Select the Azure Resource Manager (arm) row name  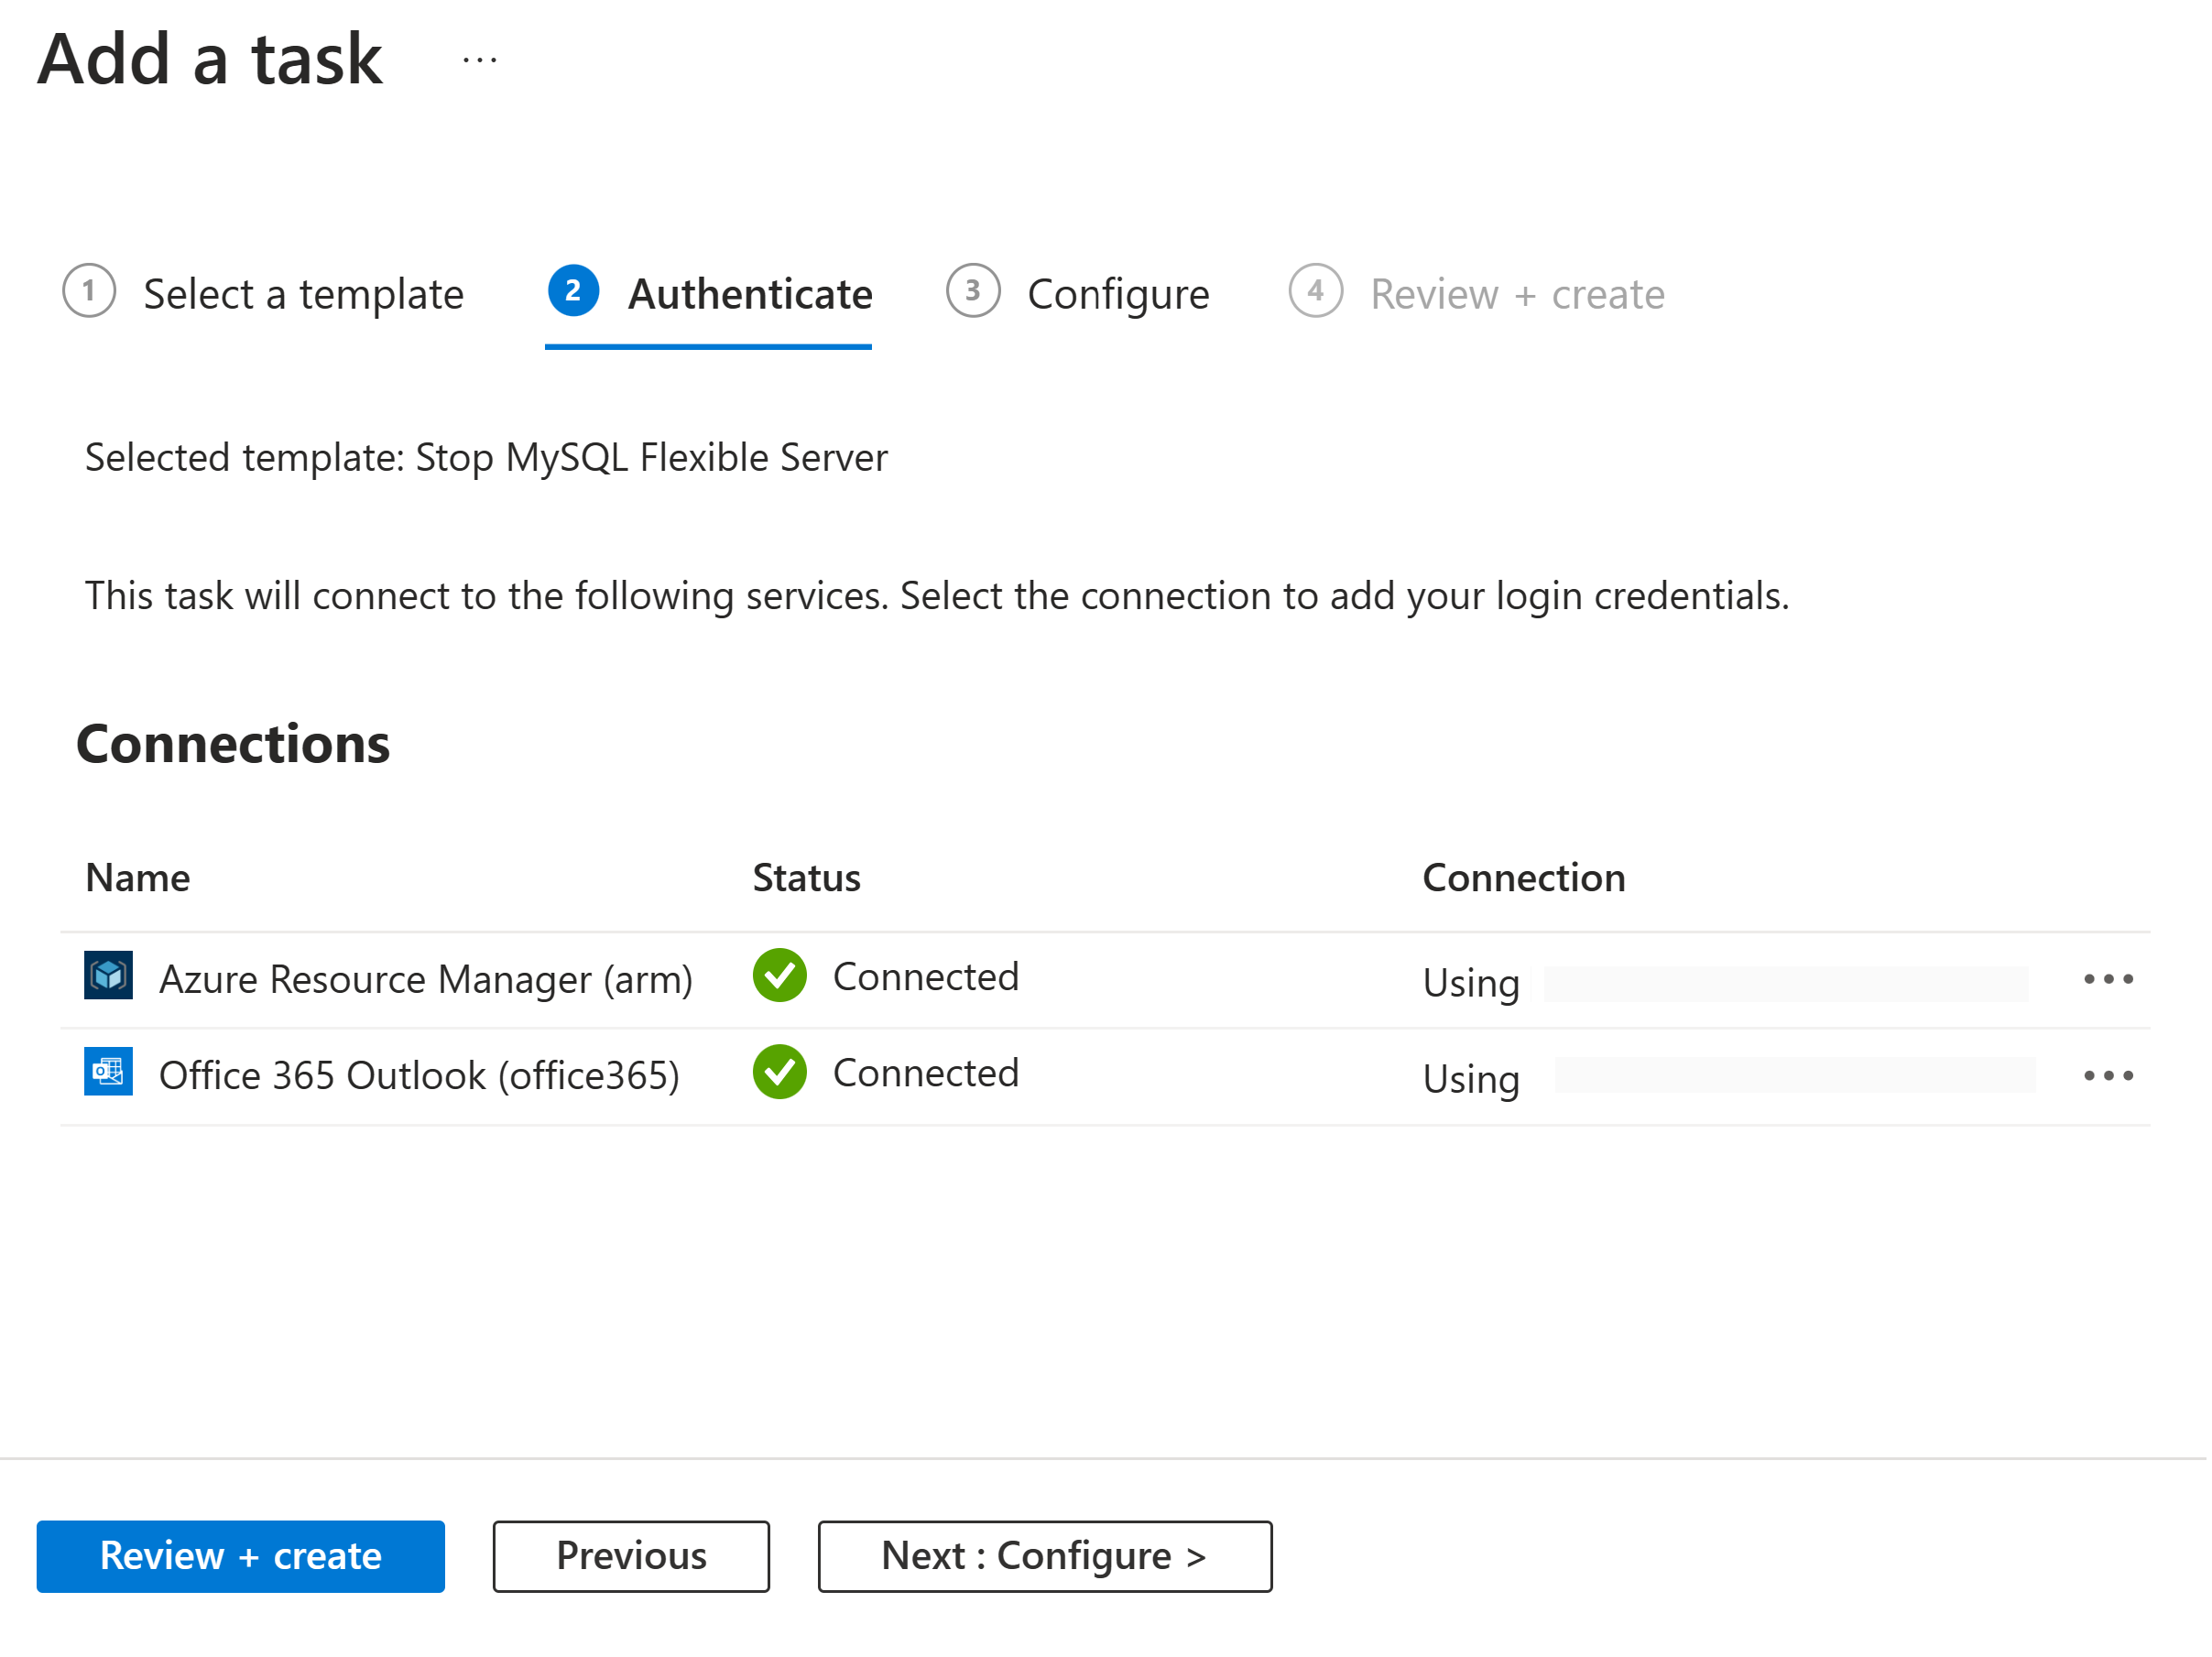click(x=426, y=981)
